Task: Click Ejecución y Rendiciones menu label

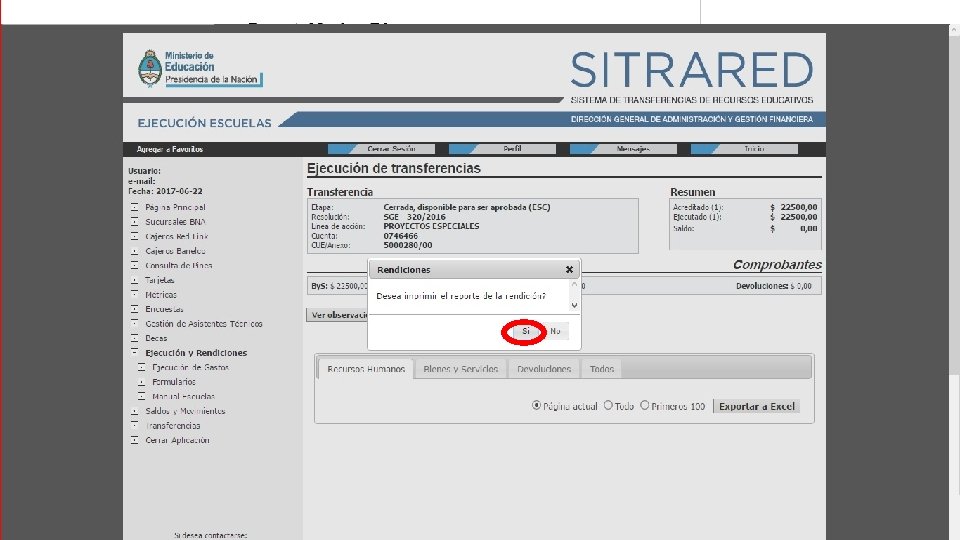Action: coord(196,353)
